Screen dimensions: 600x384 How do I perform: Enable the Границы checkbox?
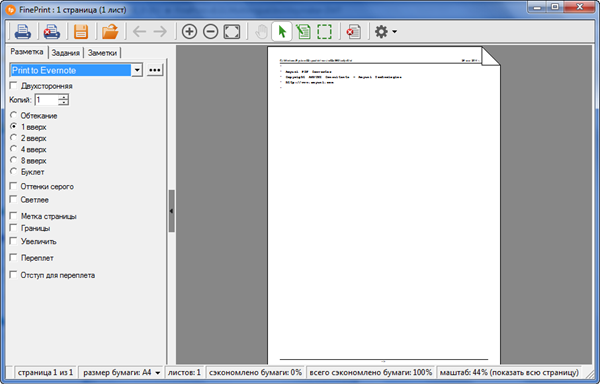(x=13, y=228)
